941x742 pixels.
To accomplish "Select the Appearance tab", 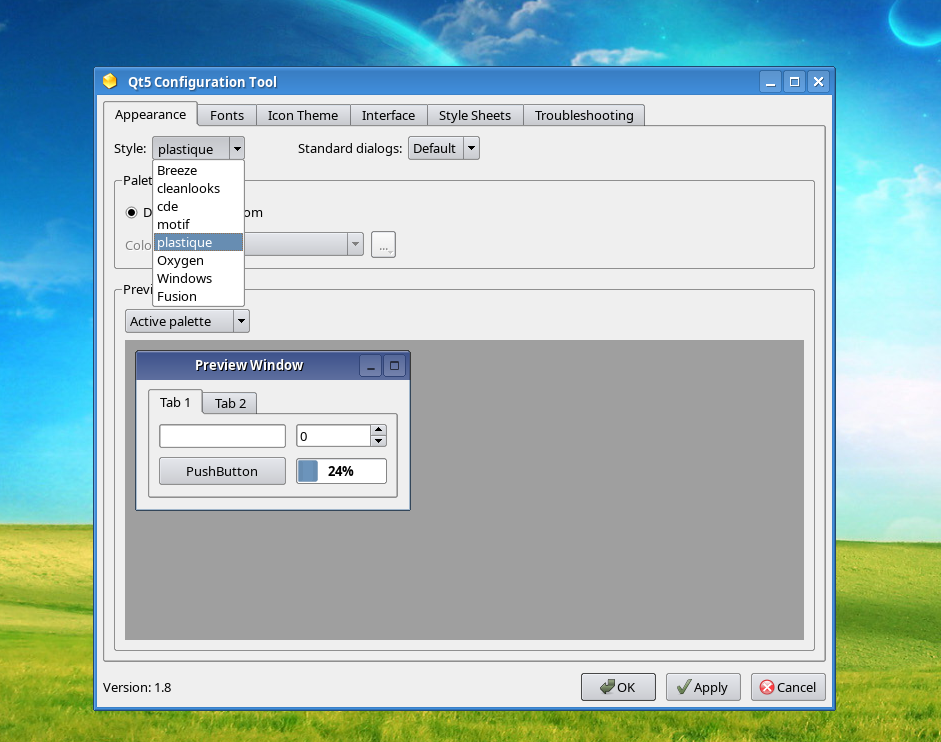I will point(150,114).
